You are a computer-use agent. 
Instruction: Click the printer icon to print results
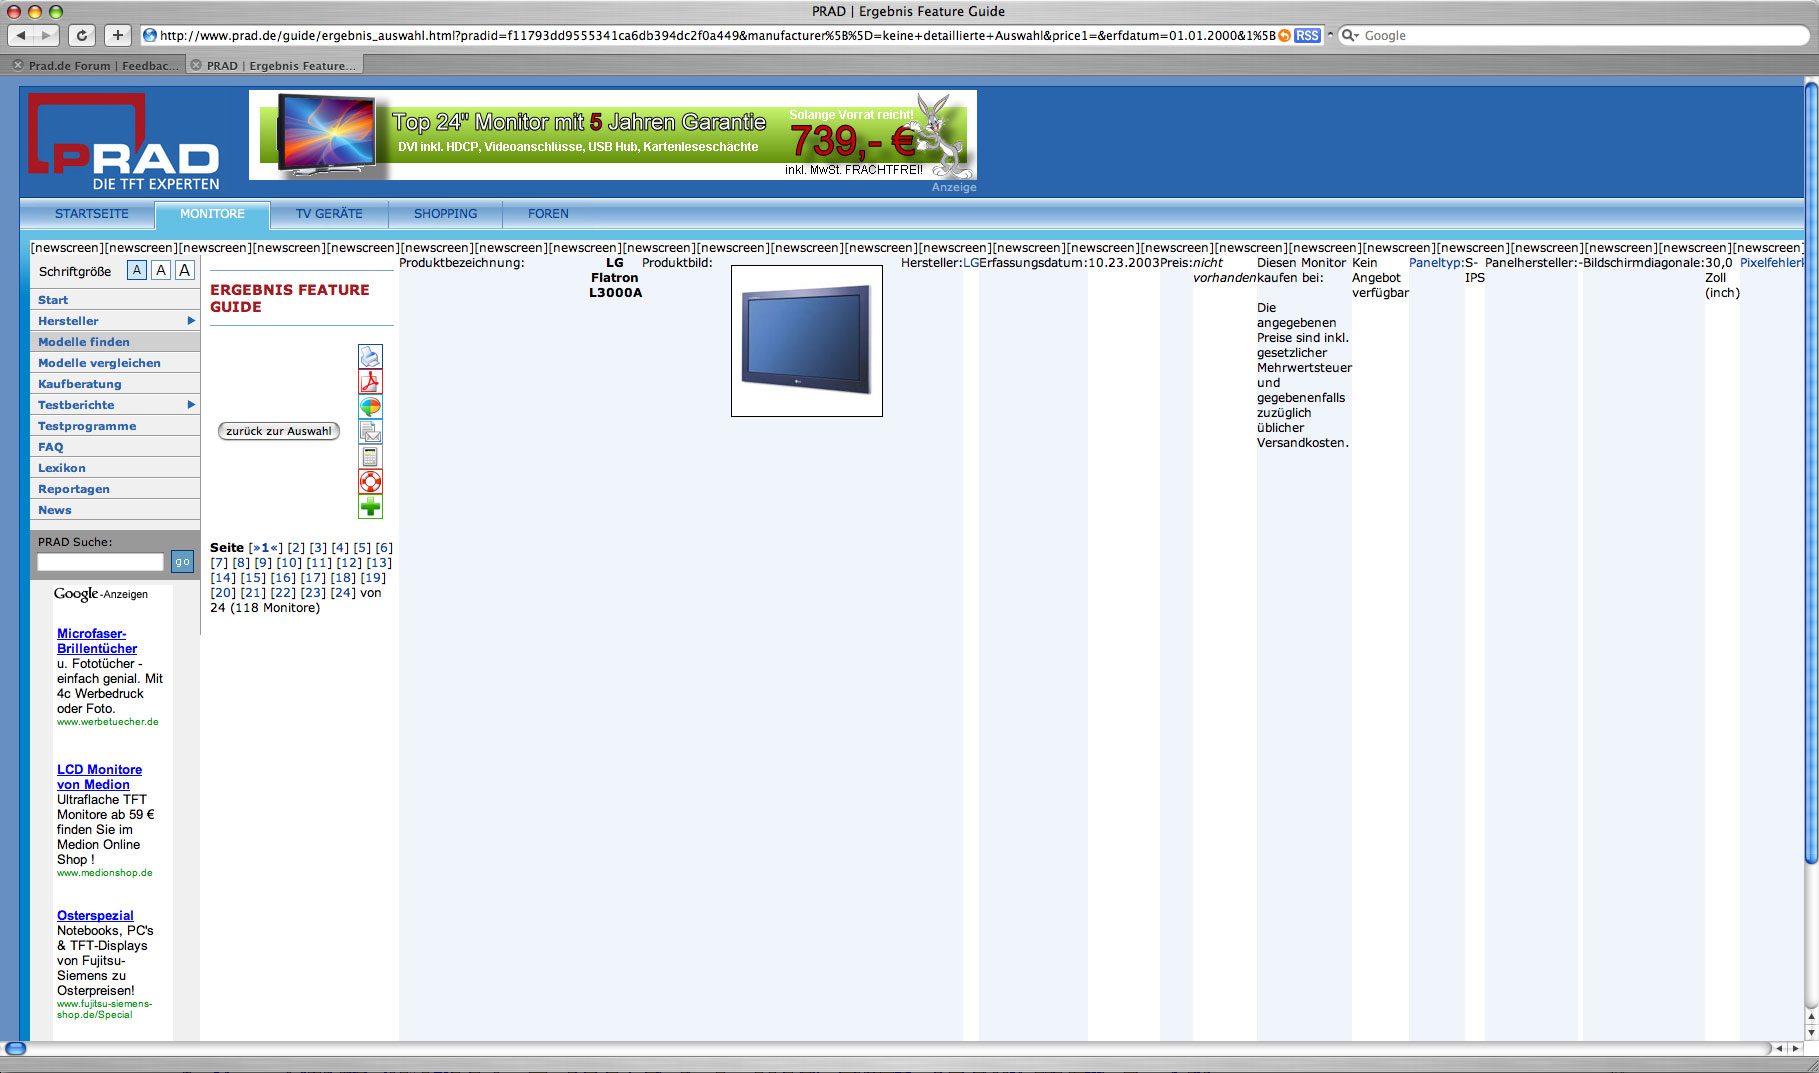pos(370,357)
